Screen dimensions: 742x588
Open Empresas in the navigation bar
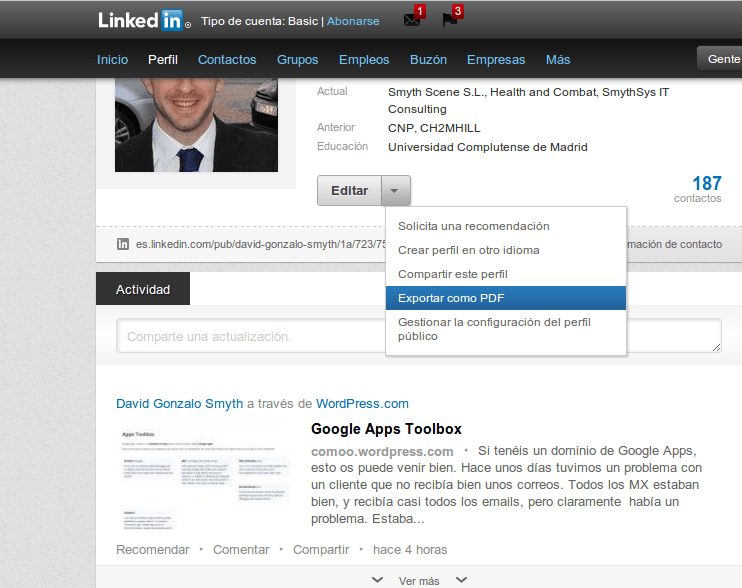tap(496, 60)
